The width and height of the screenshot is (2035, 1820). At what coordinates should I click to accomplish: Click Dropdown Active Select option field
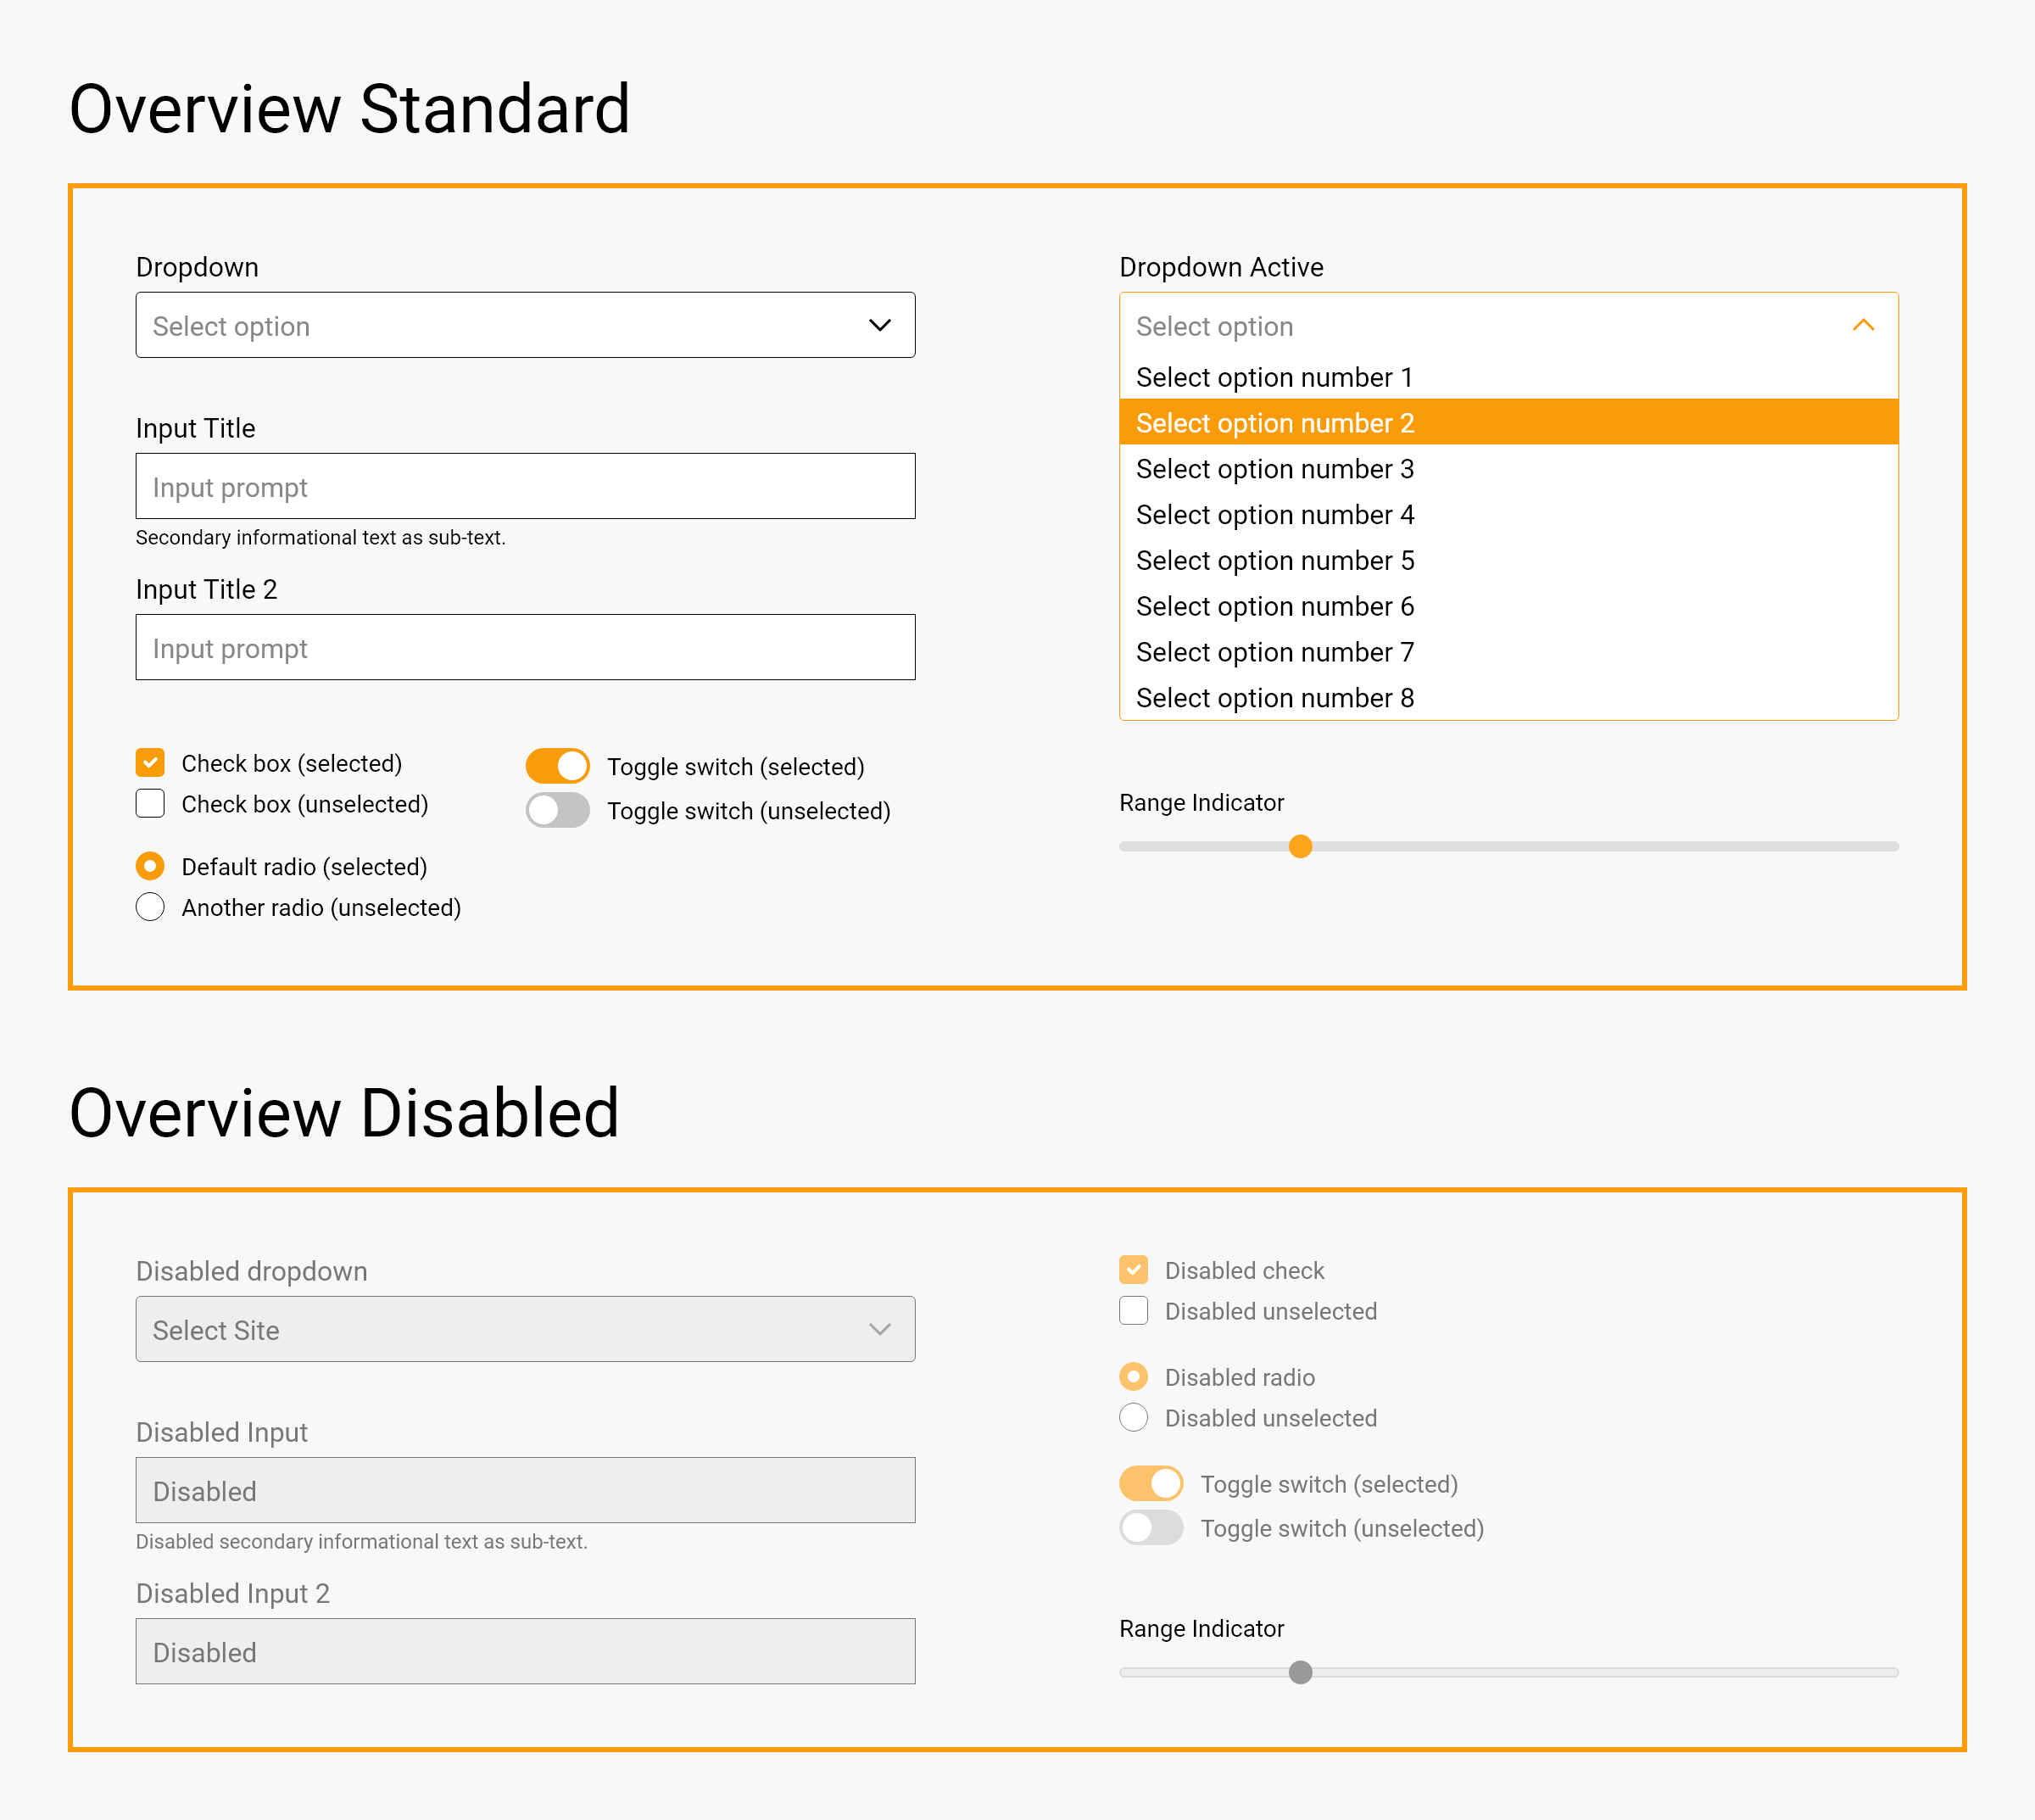(x=1480, y=325)
